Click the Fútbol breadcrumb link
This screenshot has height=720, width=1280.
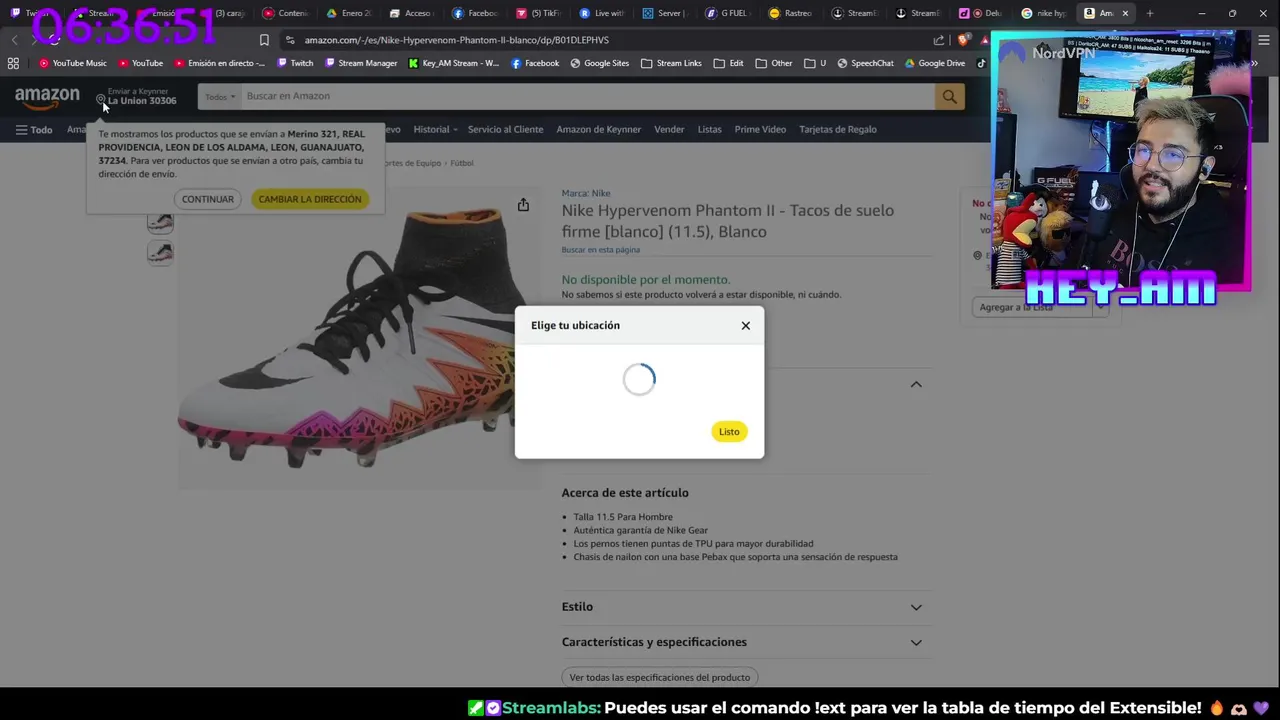462,163
